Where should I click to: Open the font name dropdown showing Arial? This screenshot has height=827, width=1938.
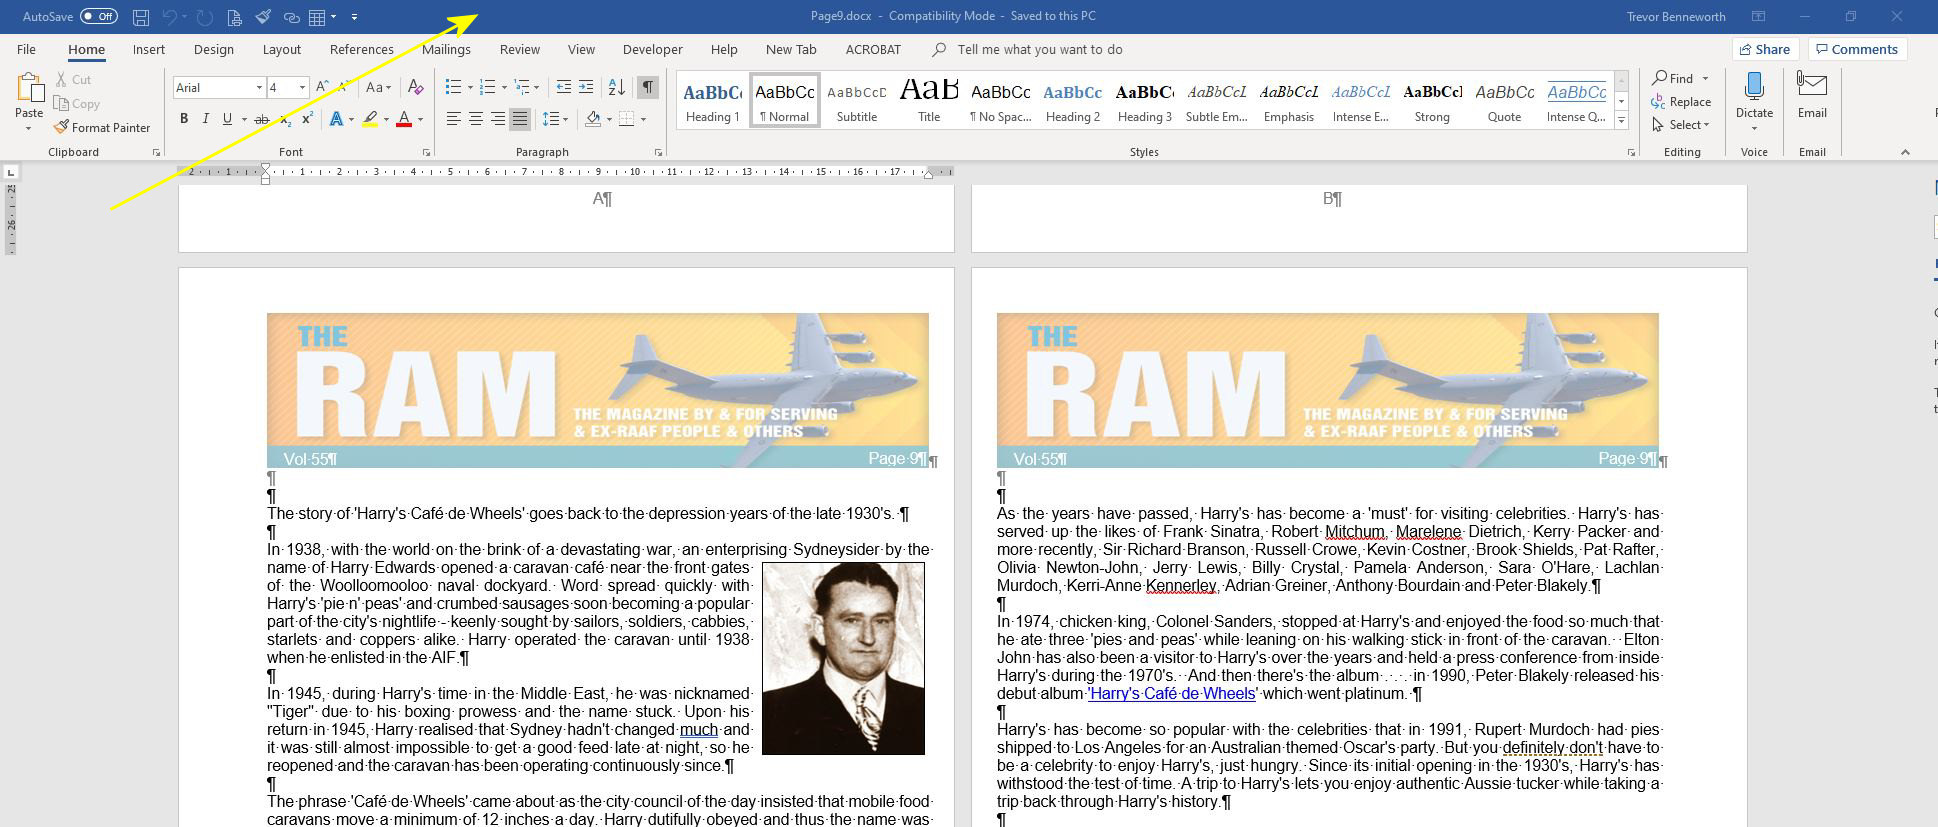point(259,88)
